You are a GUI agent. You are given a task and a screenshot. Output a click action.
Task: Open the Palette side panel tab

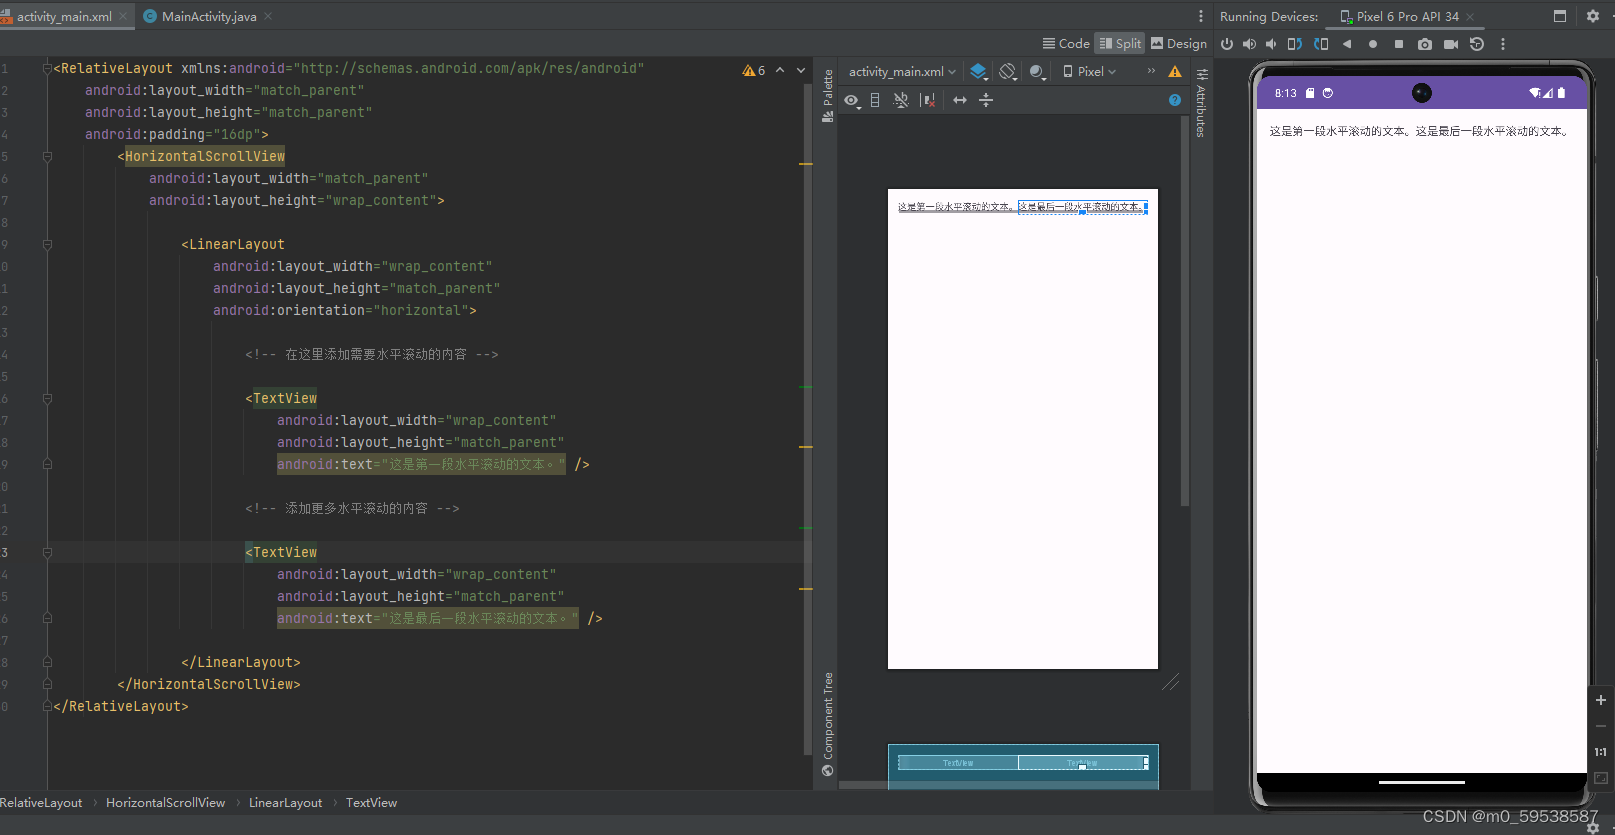828,96
